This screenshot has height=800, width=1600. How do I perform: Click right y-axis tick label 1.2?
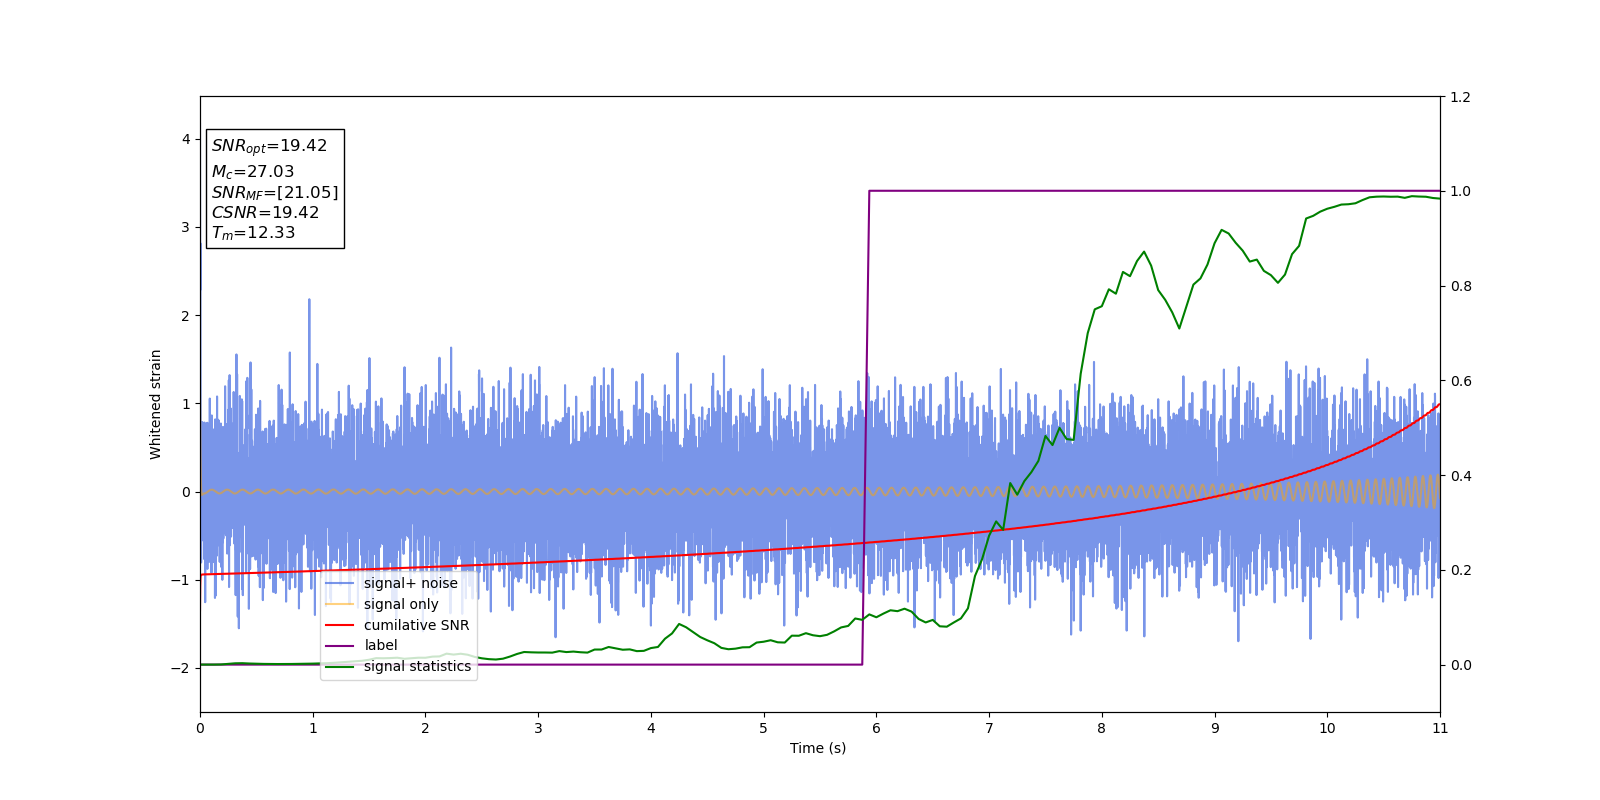1460,97
